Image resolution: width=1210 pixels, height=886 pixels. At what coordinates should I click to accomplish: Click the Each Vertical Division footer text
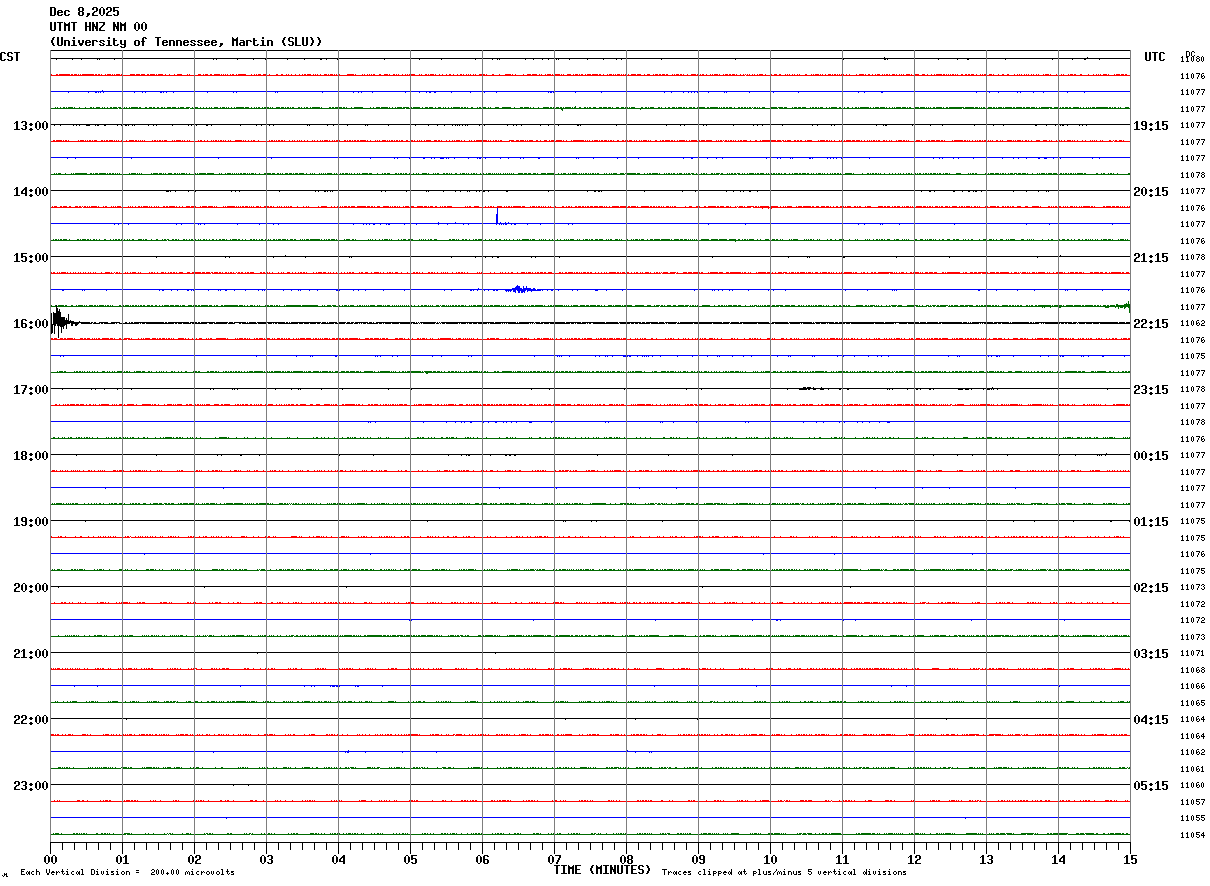pyautogui.click(x=127, y=873)
